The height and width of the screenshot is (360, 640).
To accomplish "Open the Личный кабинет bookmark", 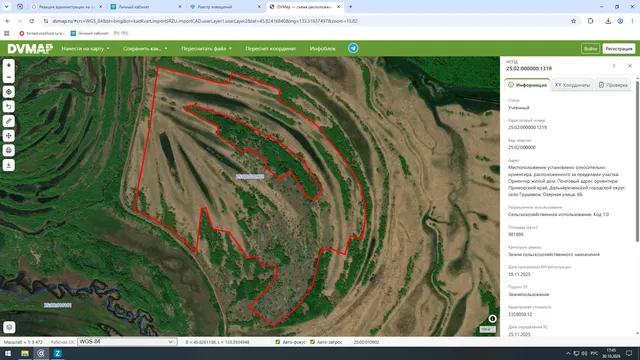I will 89,33.
